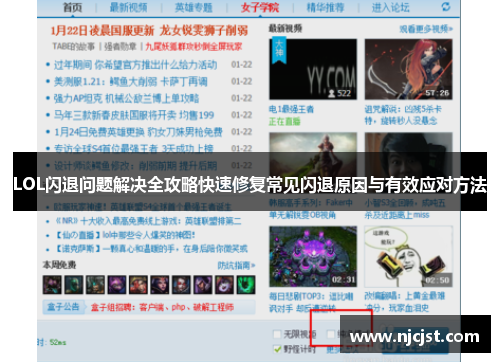Pick the eighth 本周免费 champion with purple hair
500x362 pixels.
click(203, 285)
